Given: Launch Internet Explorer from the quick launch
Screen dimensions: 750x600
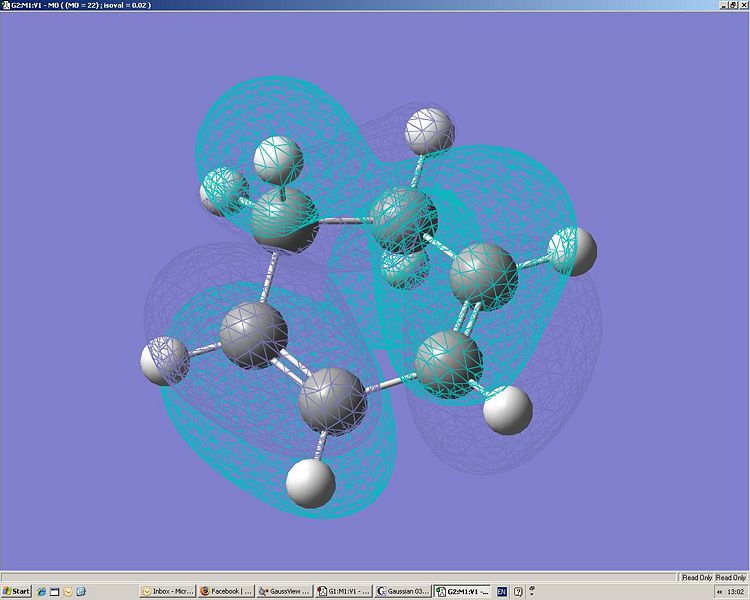Looking at the screenshot, I should pyautogui.click(x=42, y=591).
